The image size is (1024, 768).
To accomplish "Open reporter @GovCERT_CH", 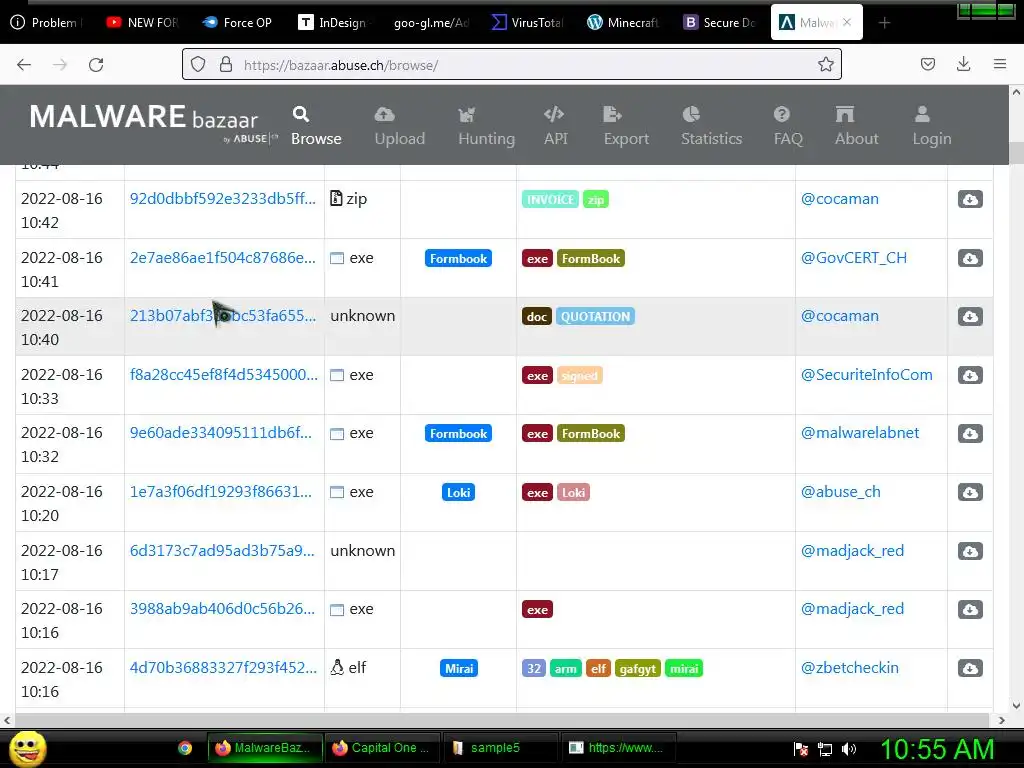I will [854, 257].
